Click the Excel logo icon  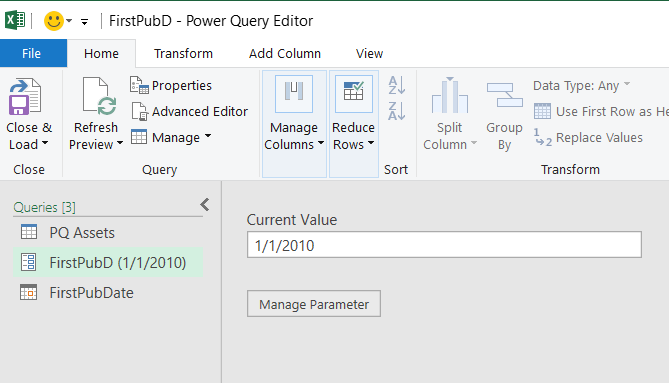coord(15,20)
